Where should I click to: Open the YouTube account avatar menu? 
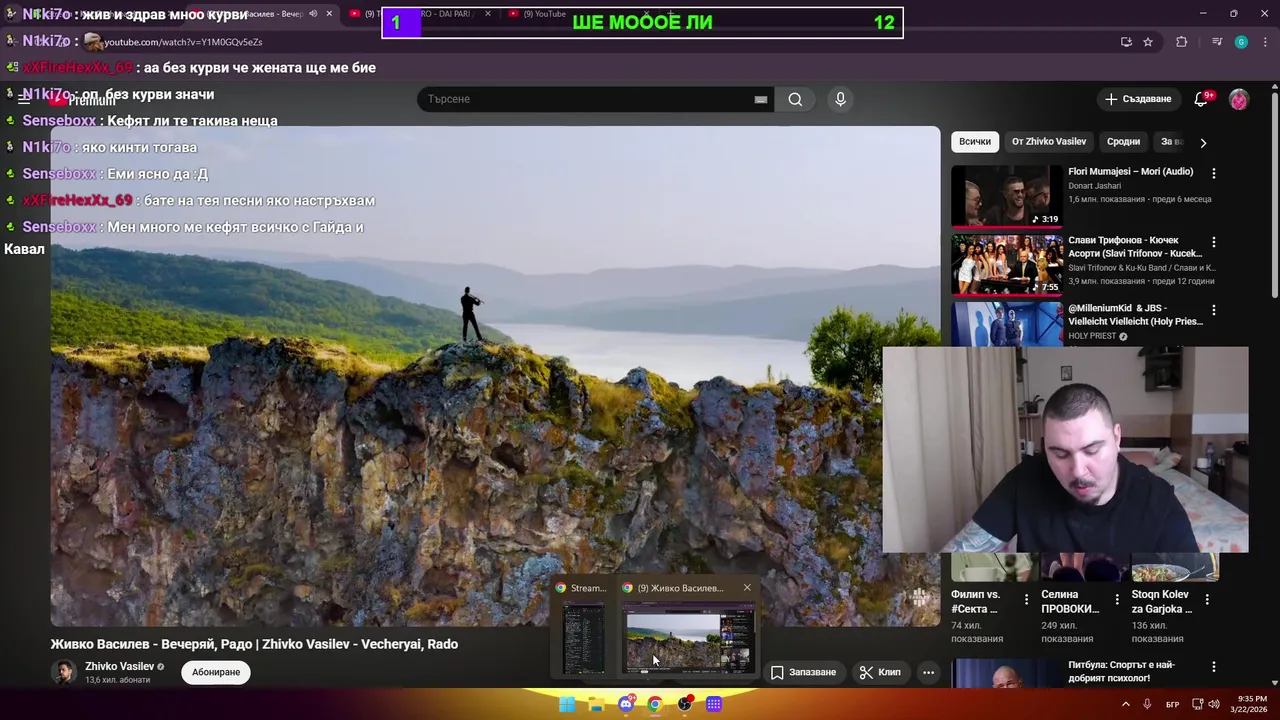1239,99
